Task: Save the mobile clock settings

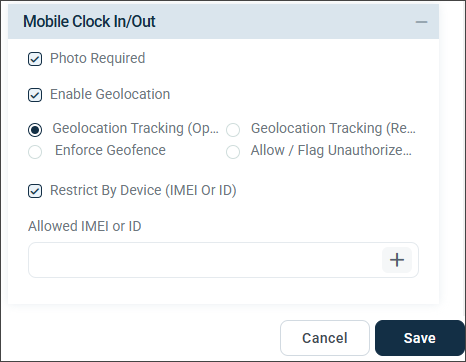Action: (420, 338)
